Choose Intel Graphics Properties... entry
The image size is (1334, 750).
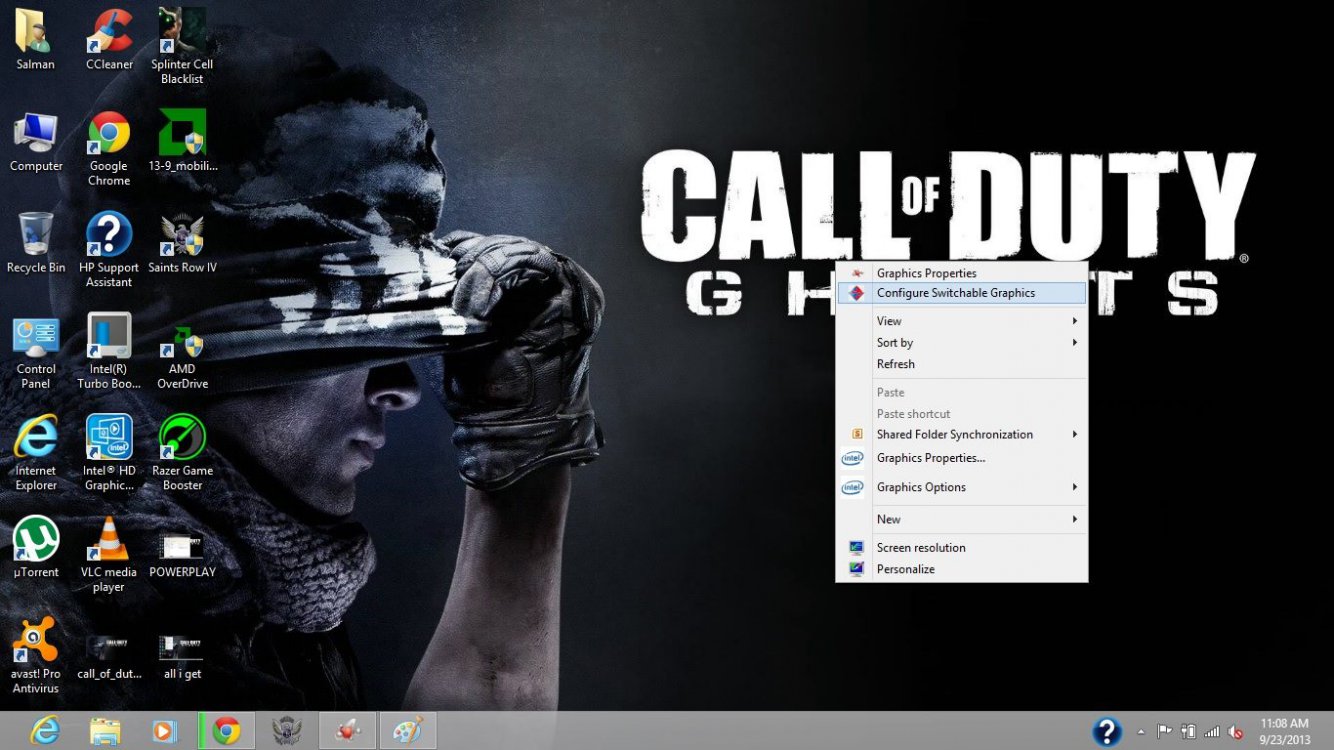962,458
